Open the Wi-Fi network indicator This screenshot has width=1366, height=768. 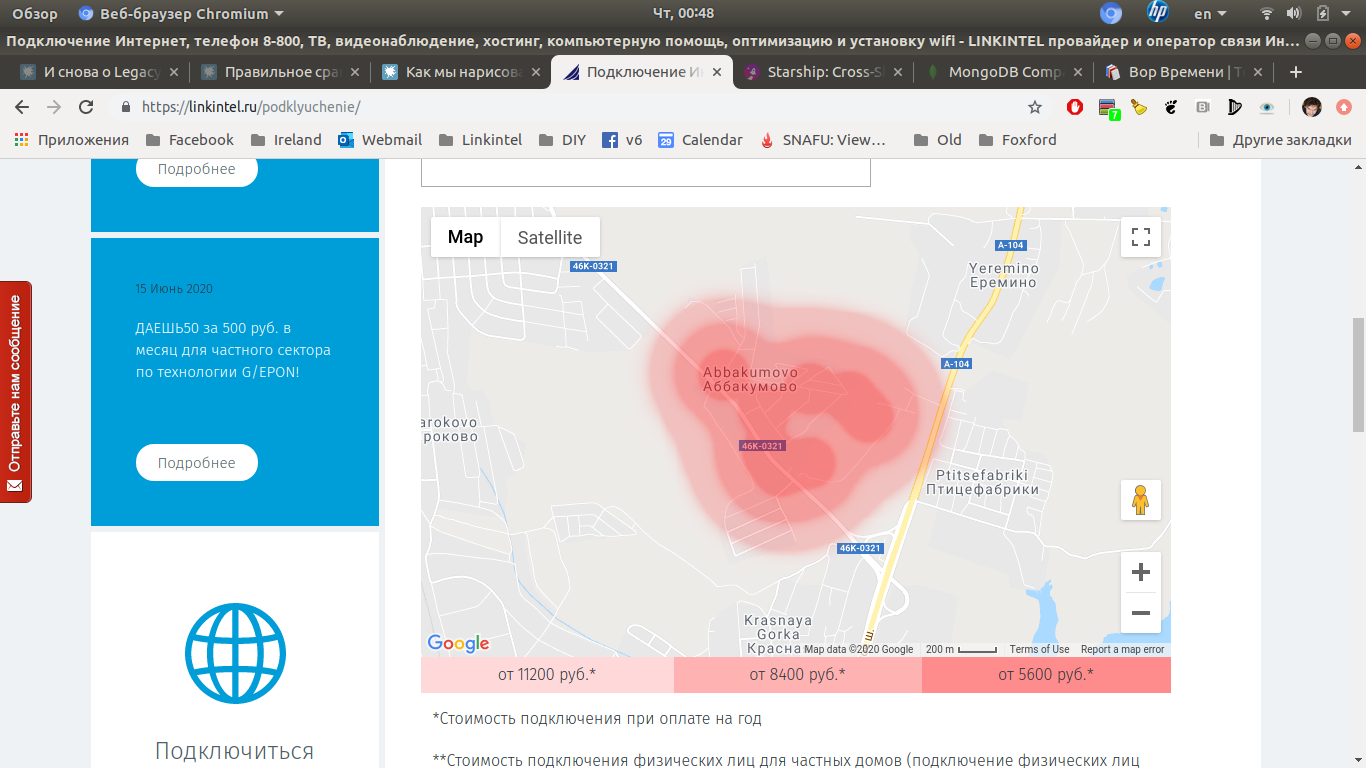pyautogui.click(x=1267, y=13)
